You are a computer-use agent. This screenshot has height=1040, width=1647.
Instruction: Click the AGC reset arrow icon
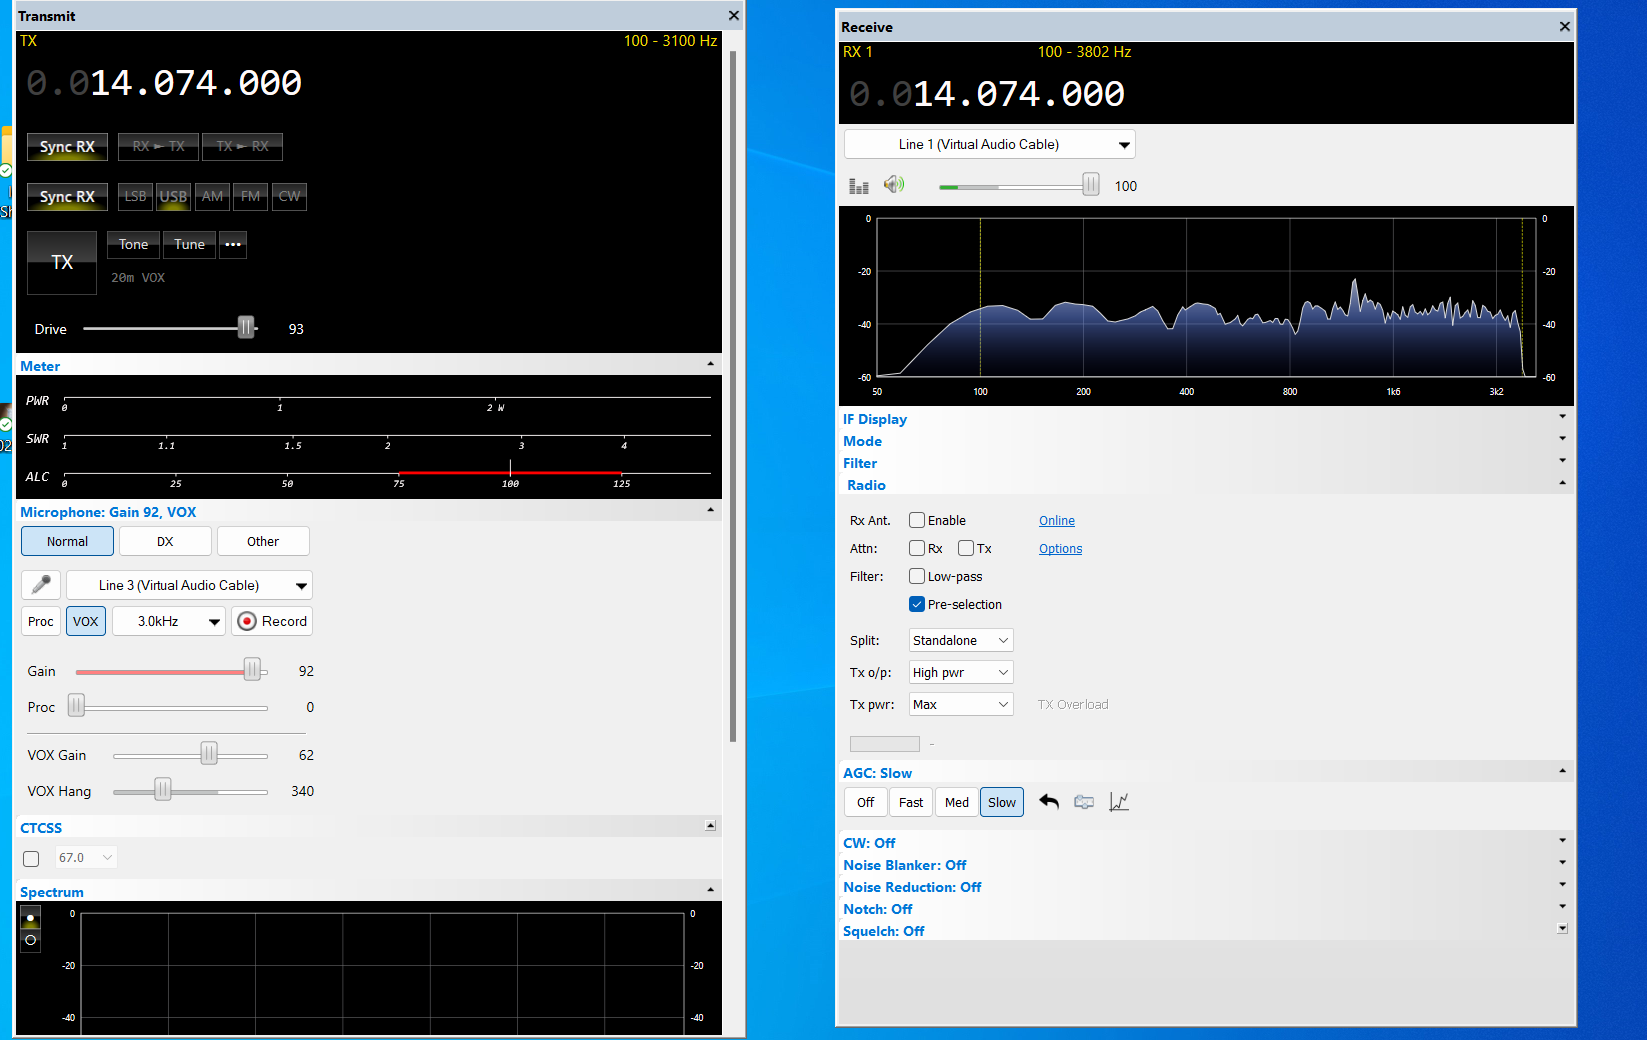click(x=1048, y=802)
